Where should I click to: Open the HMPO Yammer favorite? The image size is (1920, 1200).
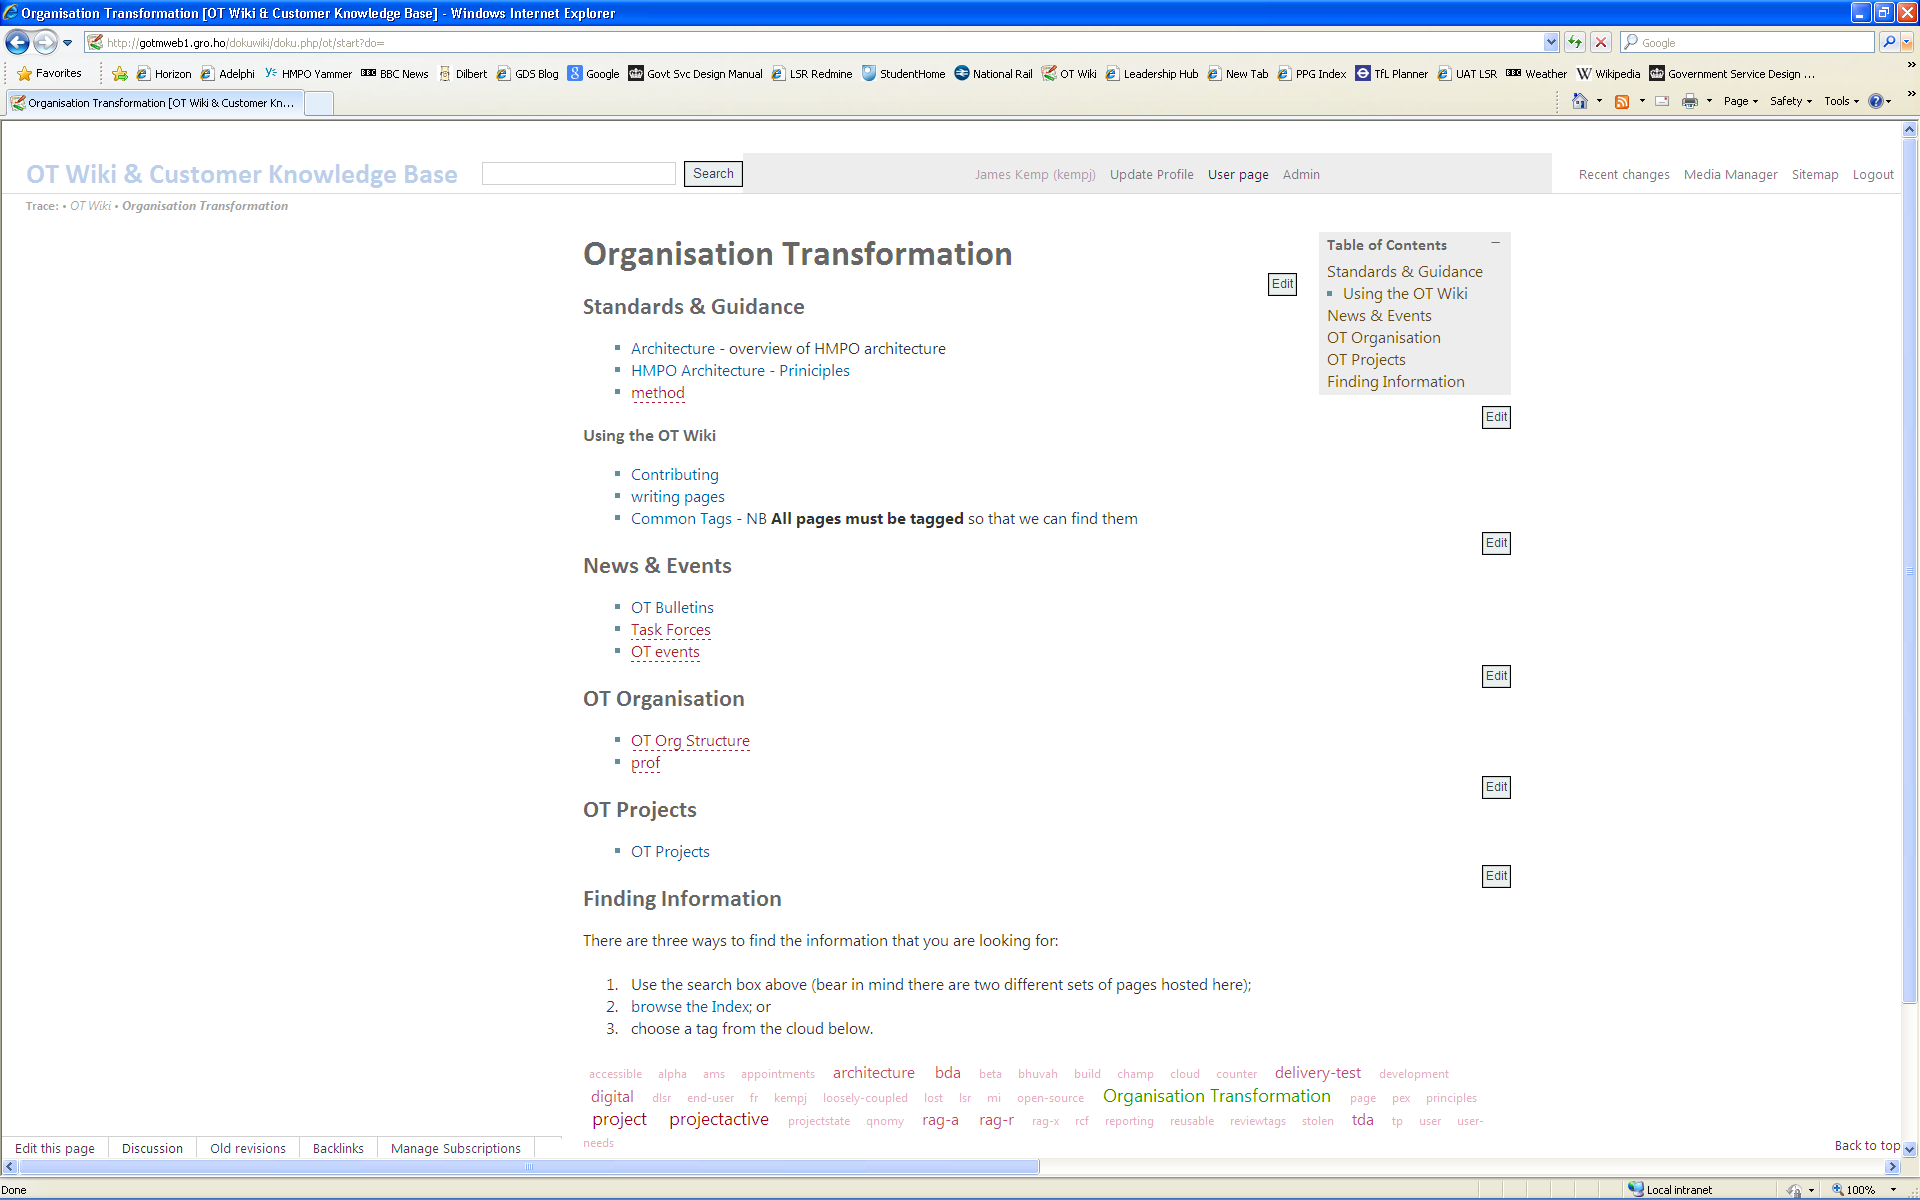pyautogui.click(x=308, y=74)
